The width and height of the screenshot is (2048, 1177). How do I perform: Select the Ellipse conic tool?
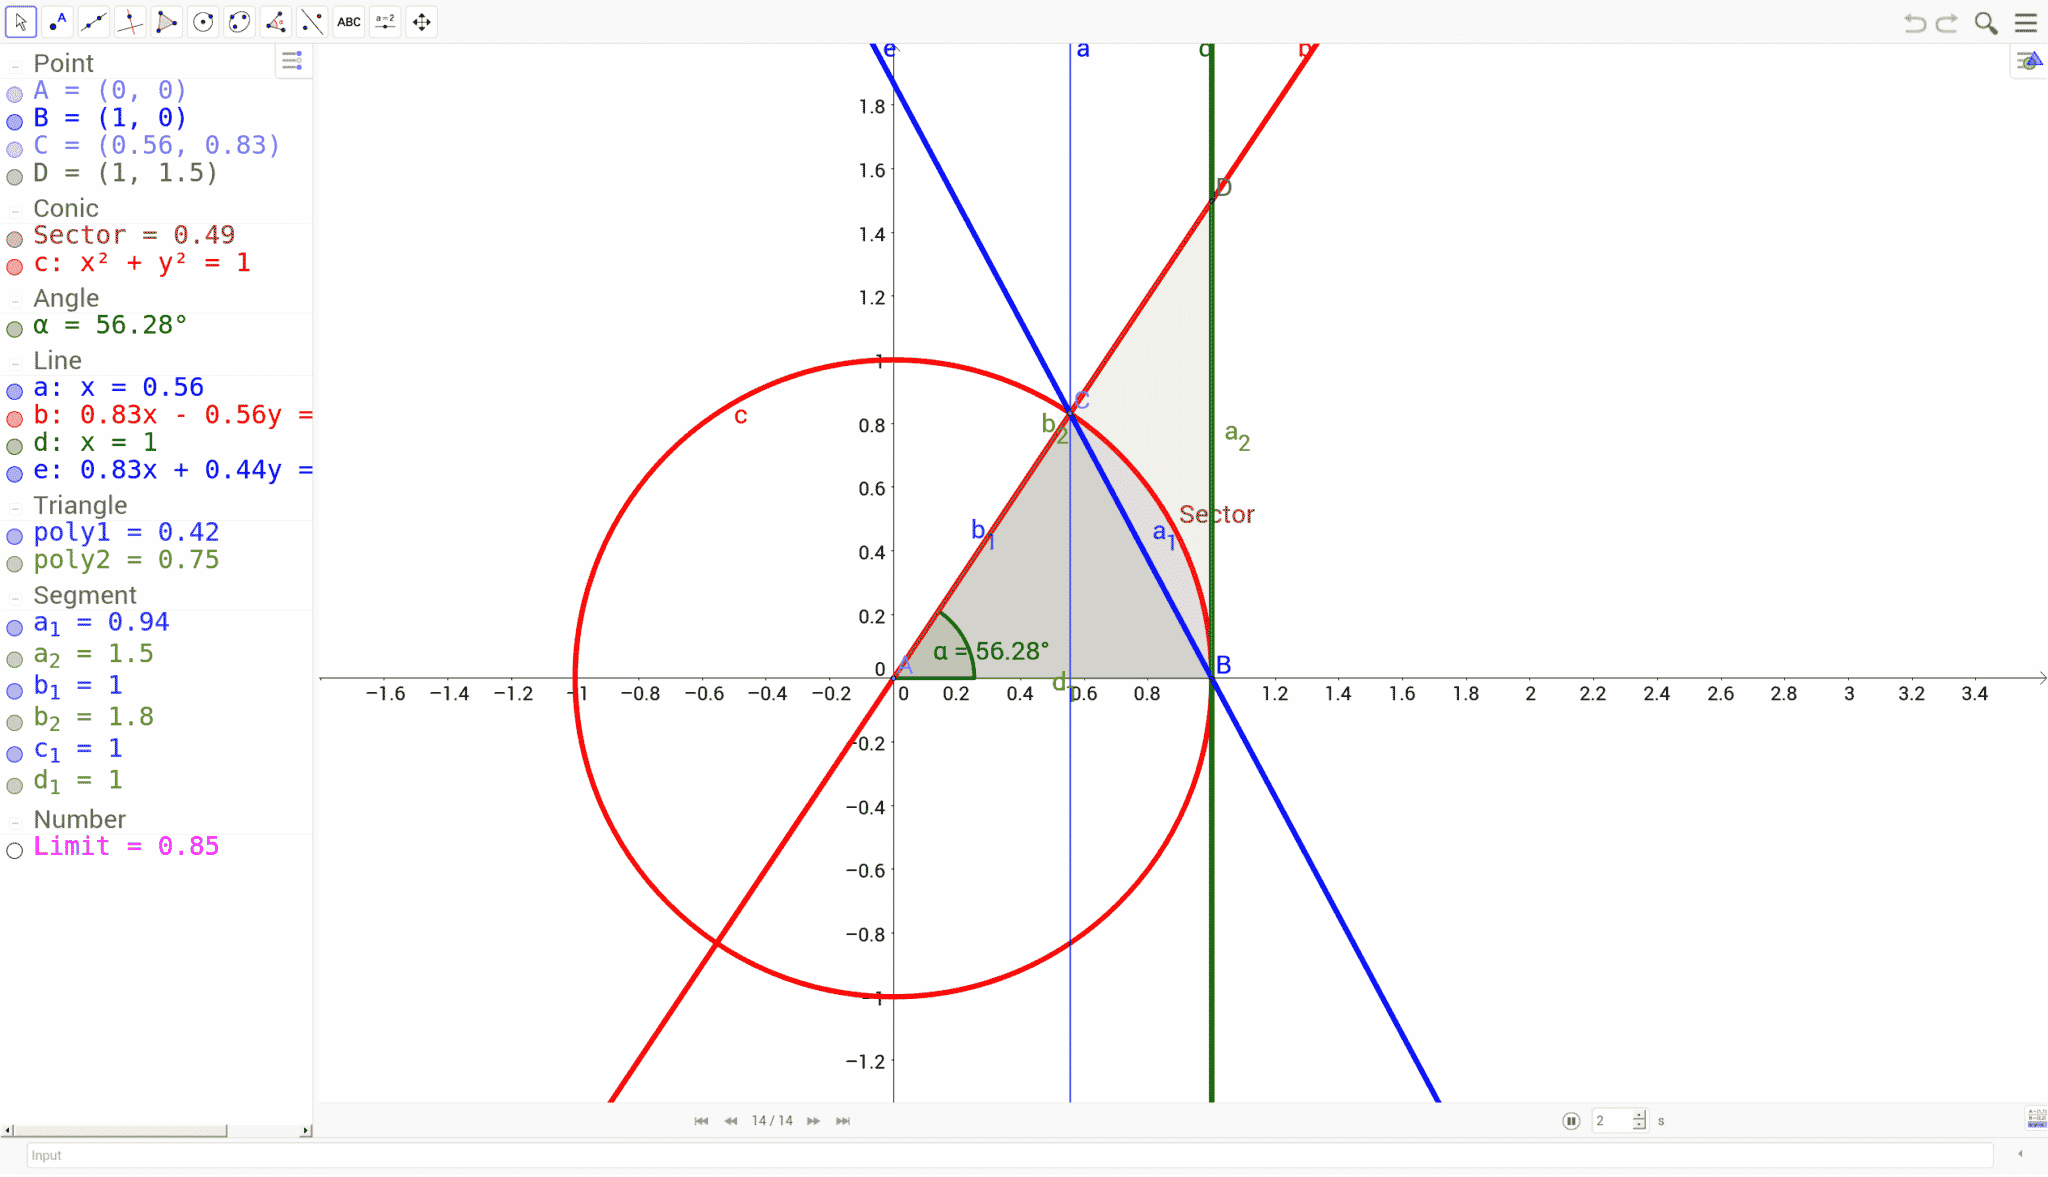[x=239, y=21]
